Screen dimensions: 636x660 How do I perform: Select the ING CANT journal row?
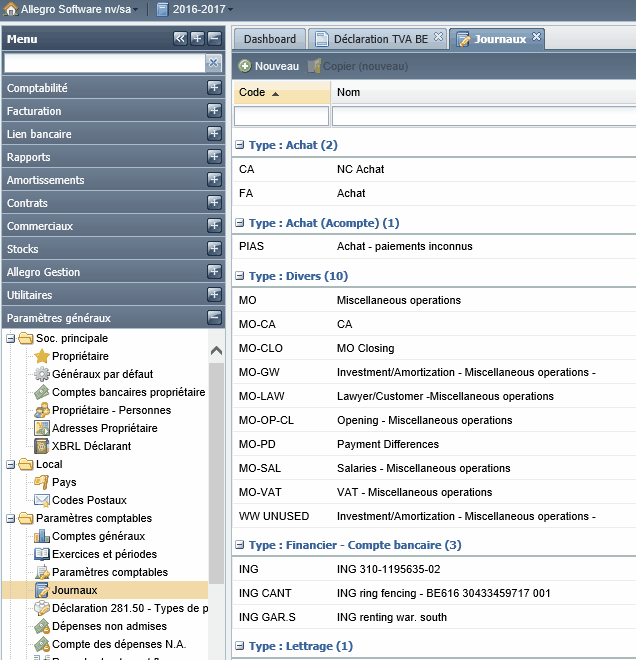pyautogui.click(x=434, y=593)
